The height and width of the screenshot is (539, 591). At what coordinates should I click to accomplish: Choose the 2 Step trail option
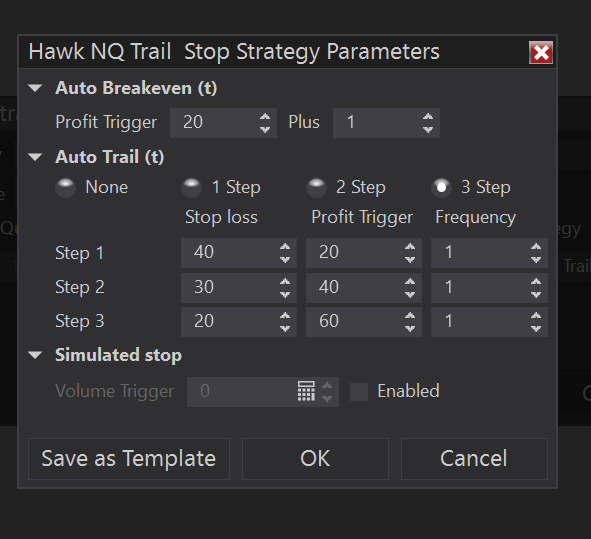(x=316, y=187)
